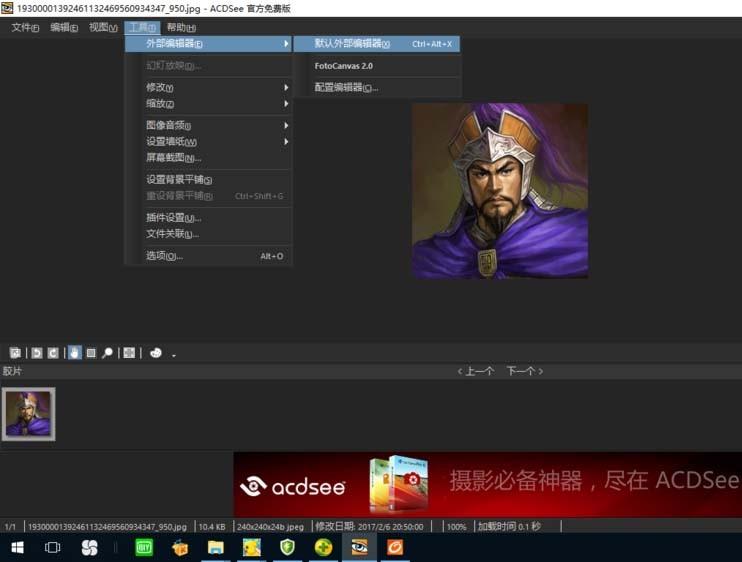Open the ACDSee advertisement banner
Screen dimensions: 742x562
point(488,484)
